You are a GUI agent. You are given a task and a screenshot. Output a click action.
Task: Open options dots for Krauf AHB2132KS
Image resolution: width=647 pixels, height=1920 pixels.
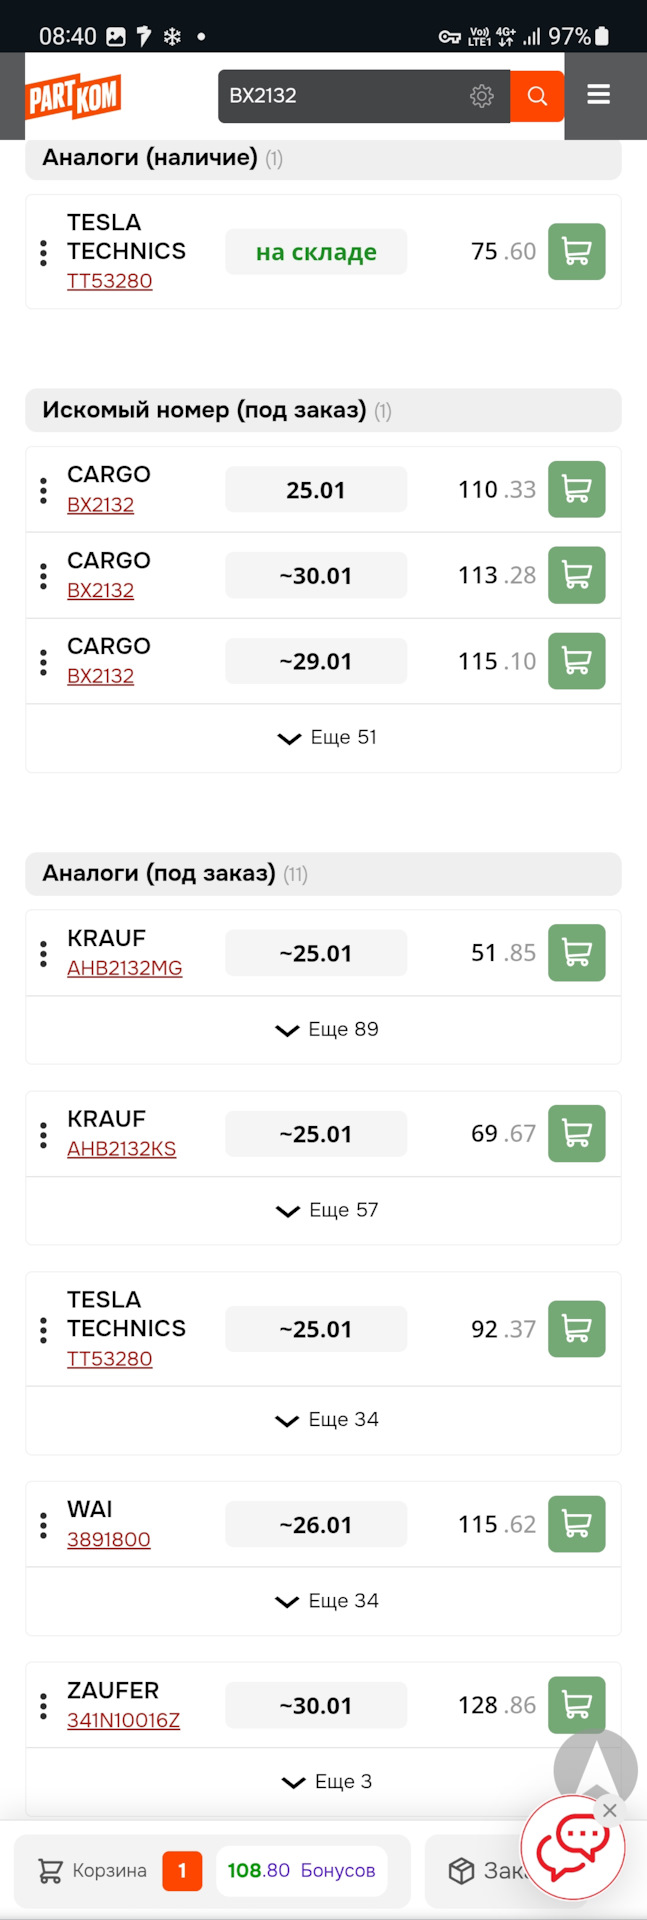[43, 1135]
